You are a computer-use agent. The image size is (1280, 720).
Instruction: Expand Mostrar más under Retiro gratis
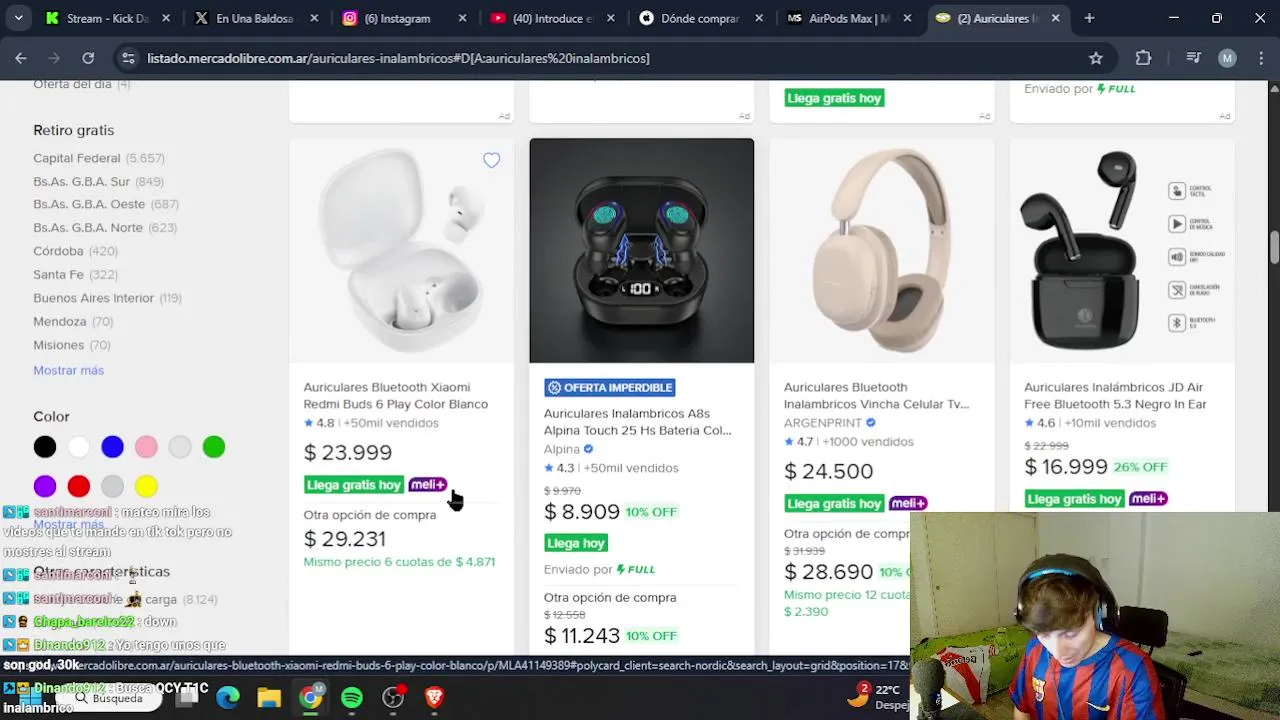coord(68,370)
